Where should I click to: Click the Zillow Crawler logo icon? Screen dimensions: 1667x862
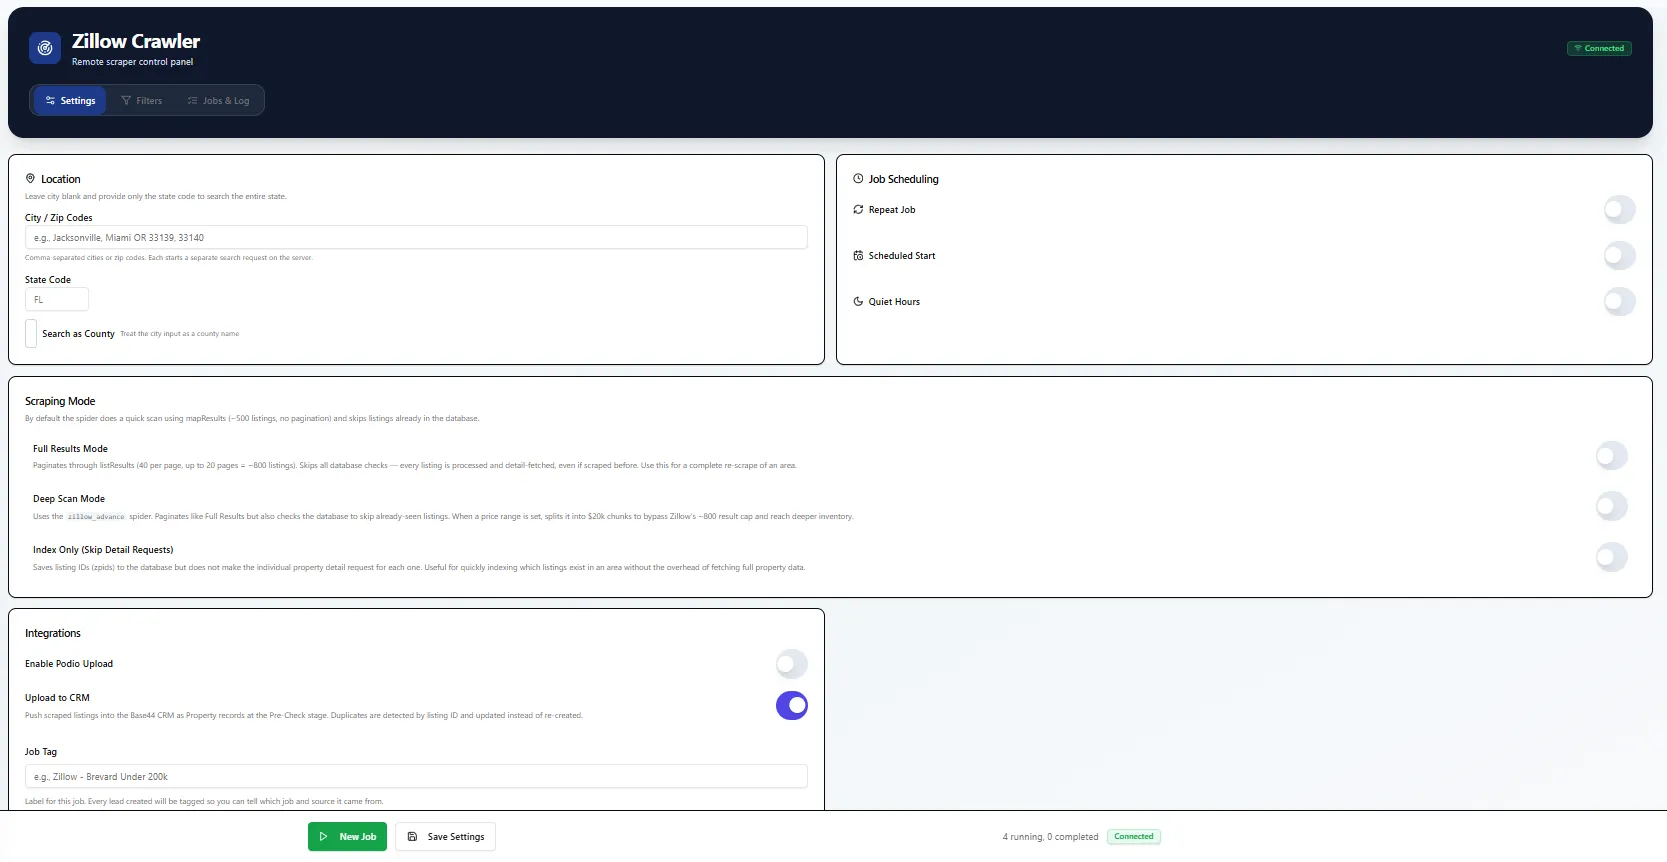45,48
